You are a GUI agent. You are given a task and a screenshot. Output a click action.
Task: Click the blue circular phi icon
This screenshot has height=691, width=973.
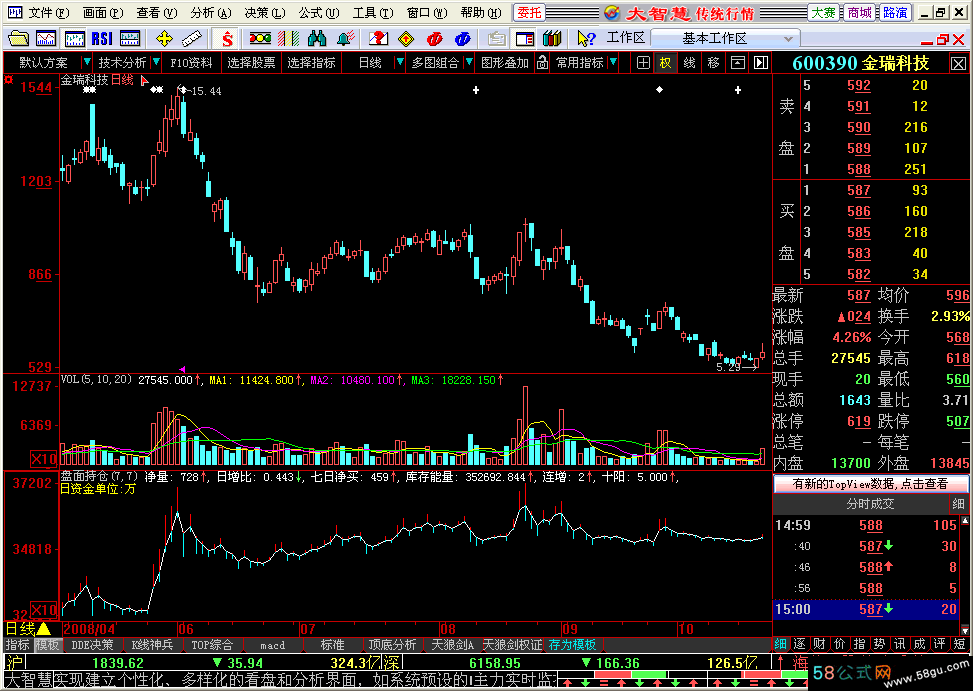click(463, 38)
